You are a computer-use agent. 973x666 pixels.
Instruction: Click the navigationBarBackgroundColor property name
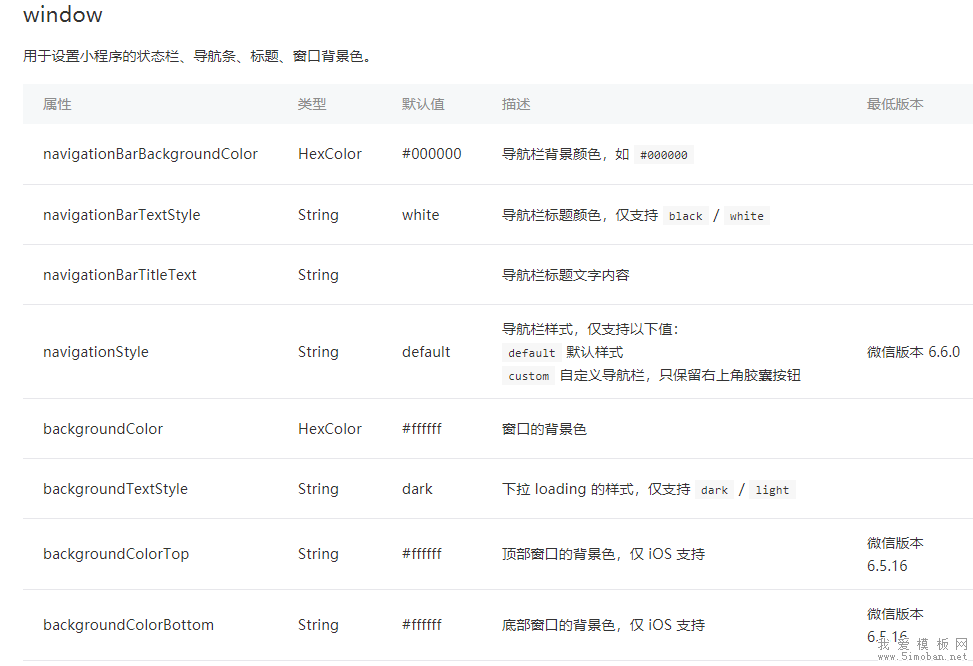[x=150, y=154]
